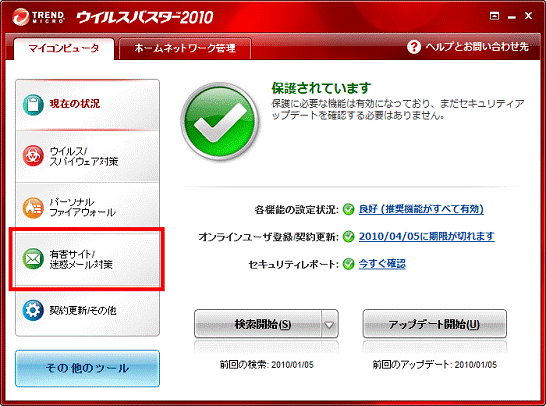Open the 今すぐ確認 link
The width and height of the screenshot is (546, 406).
pyautogui.click(x=382, y=264)
